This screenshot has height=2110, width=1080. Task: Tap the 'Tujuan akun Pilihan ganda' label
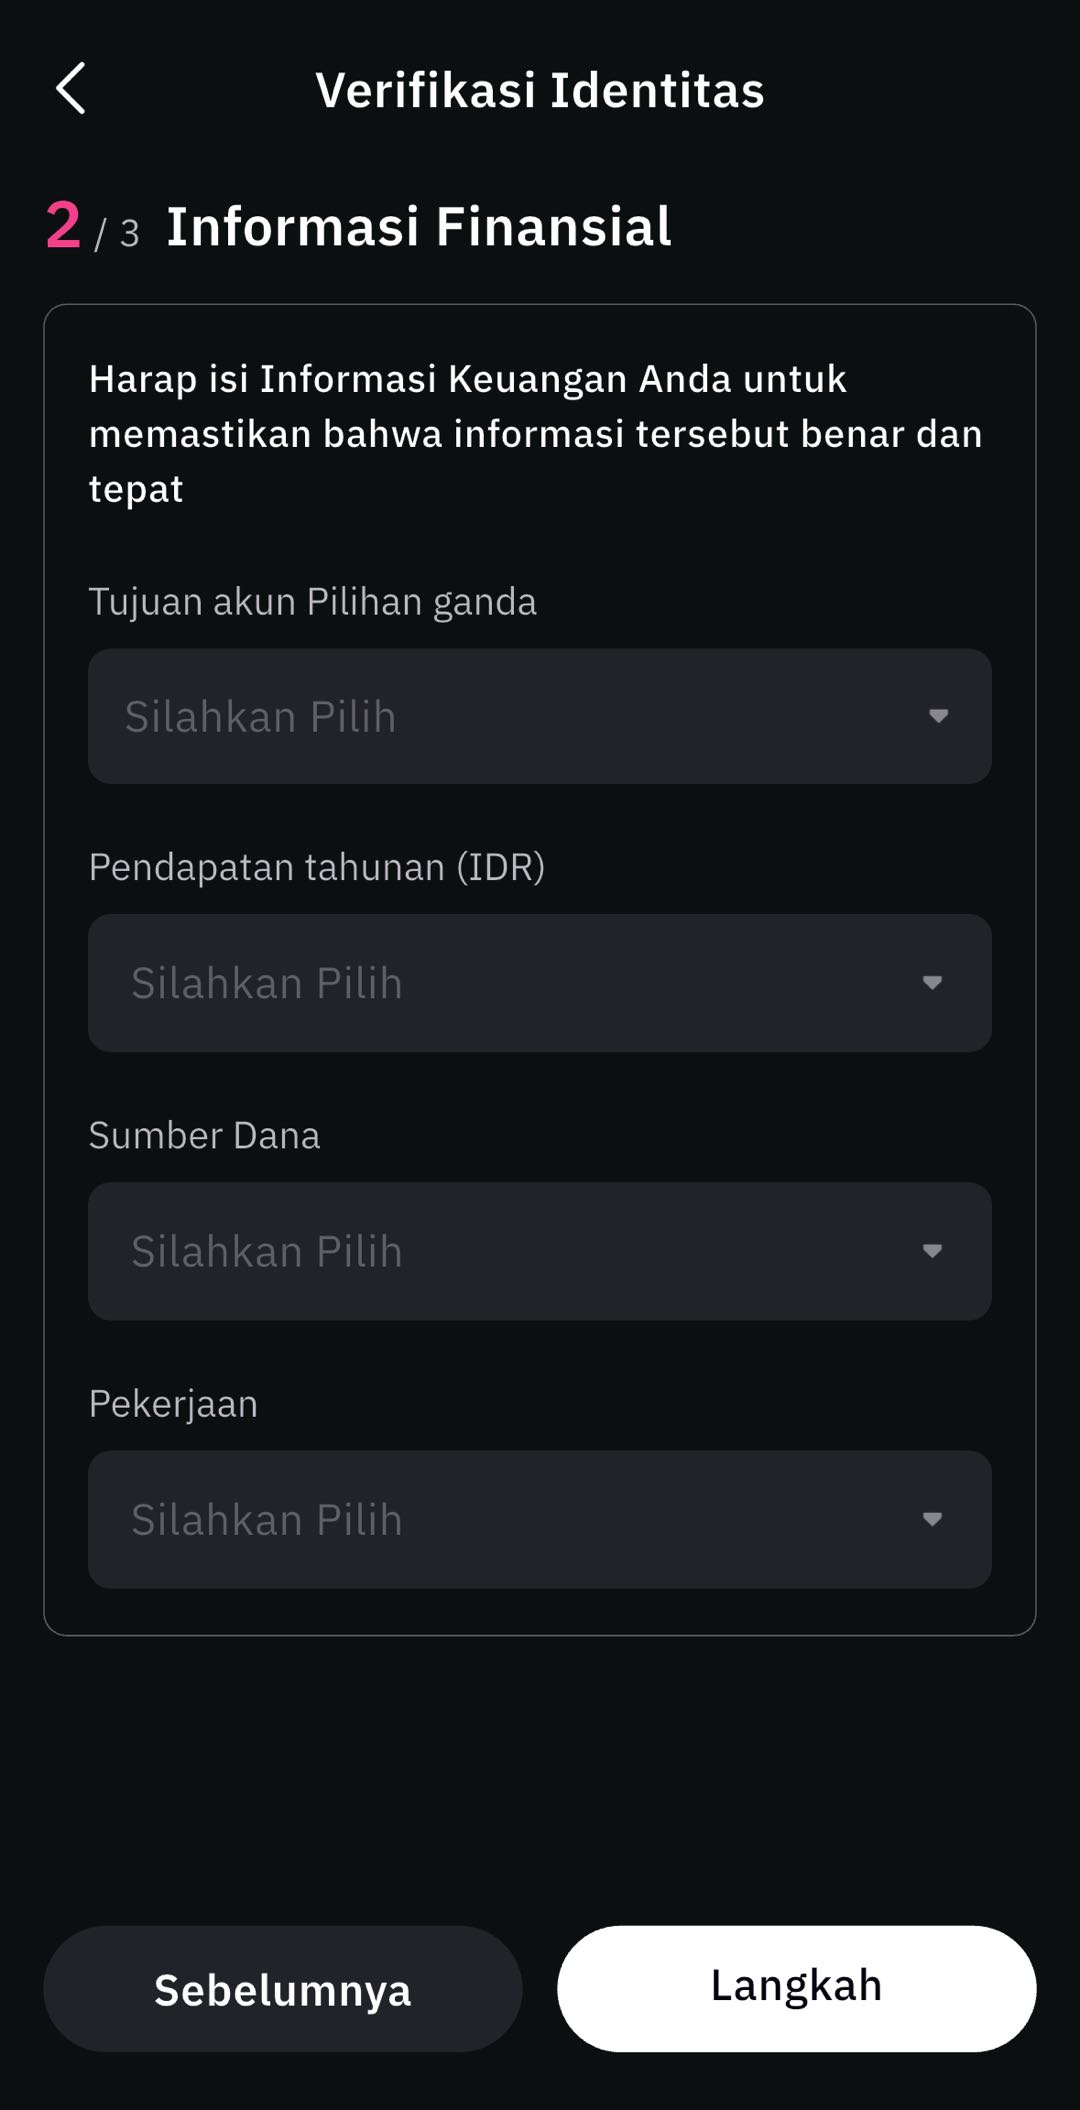coord(312,602)
